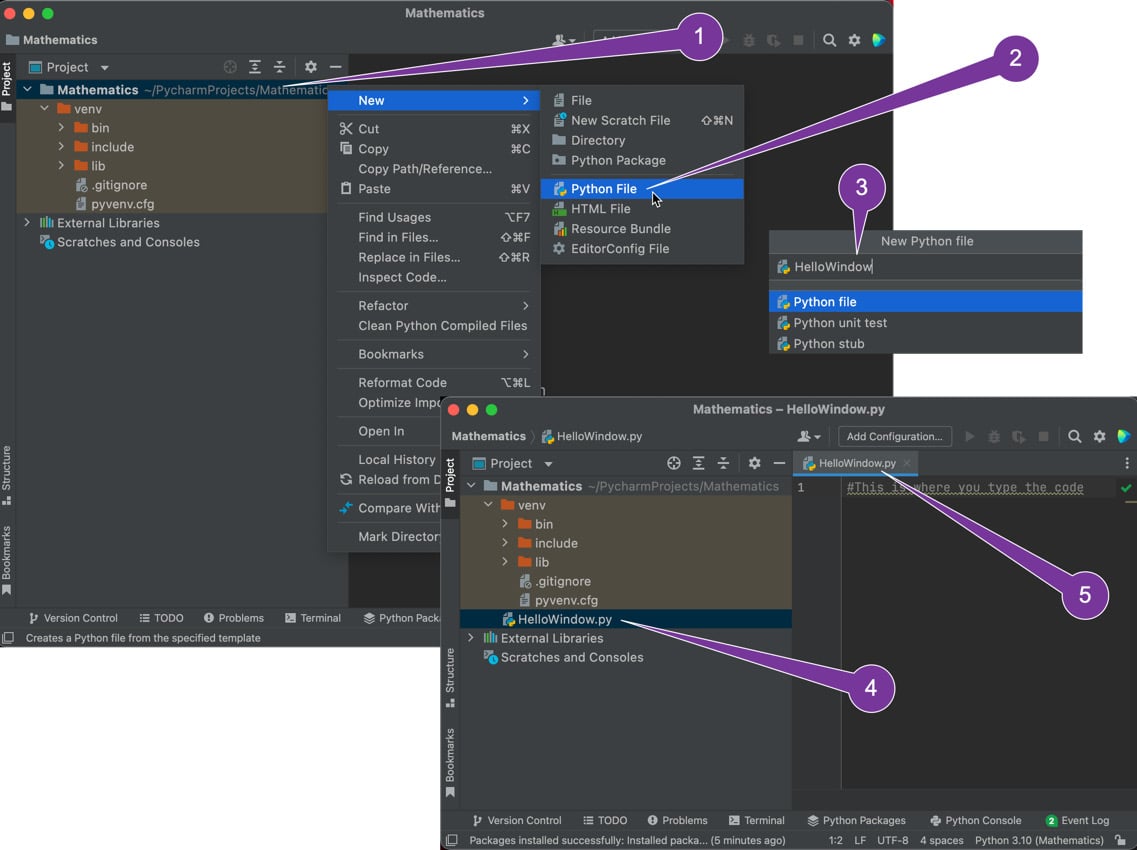The image size is (1137, 850).
Task: Open Version Control in back Mathematics window
Action: click(73, 618)
